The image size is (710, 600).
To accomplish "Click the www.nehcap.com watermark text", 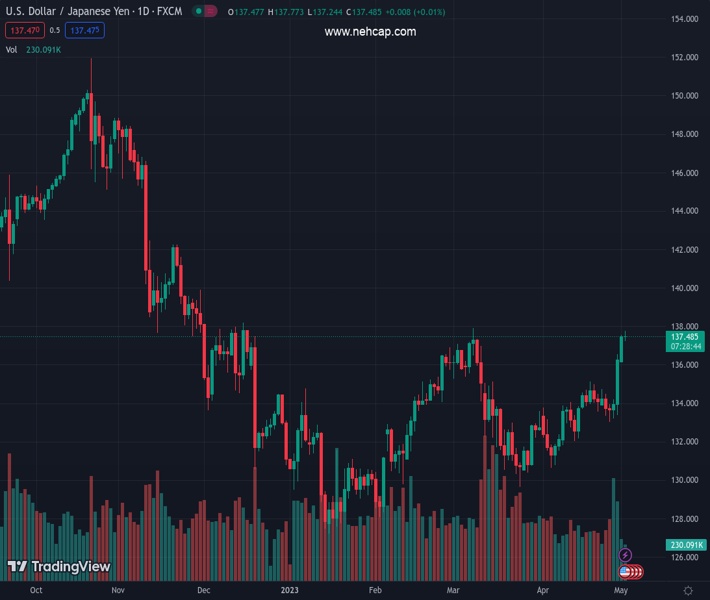I will tap(370, 32).
